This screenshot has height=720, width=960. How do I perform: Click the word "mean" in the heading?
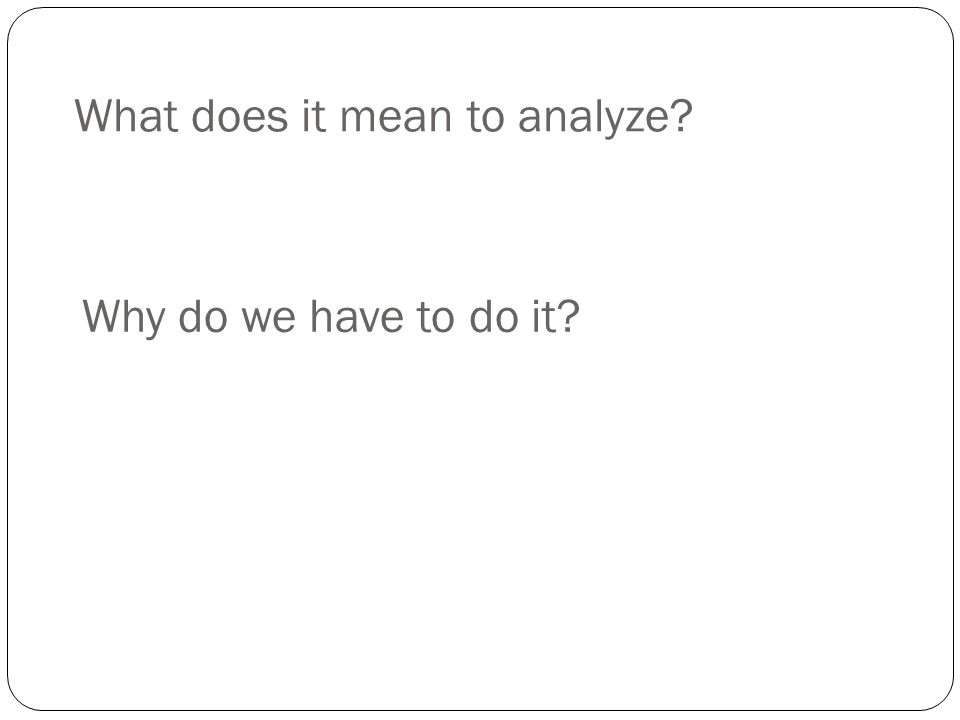click(396, 117)
